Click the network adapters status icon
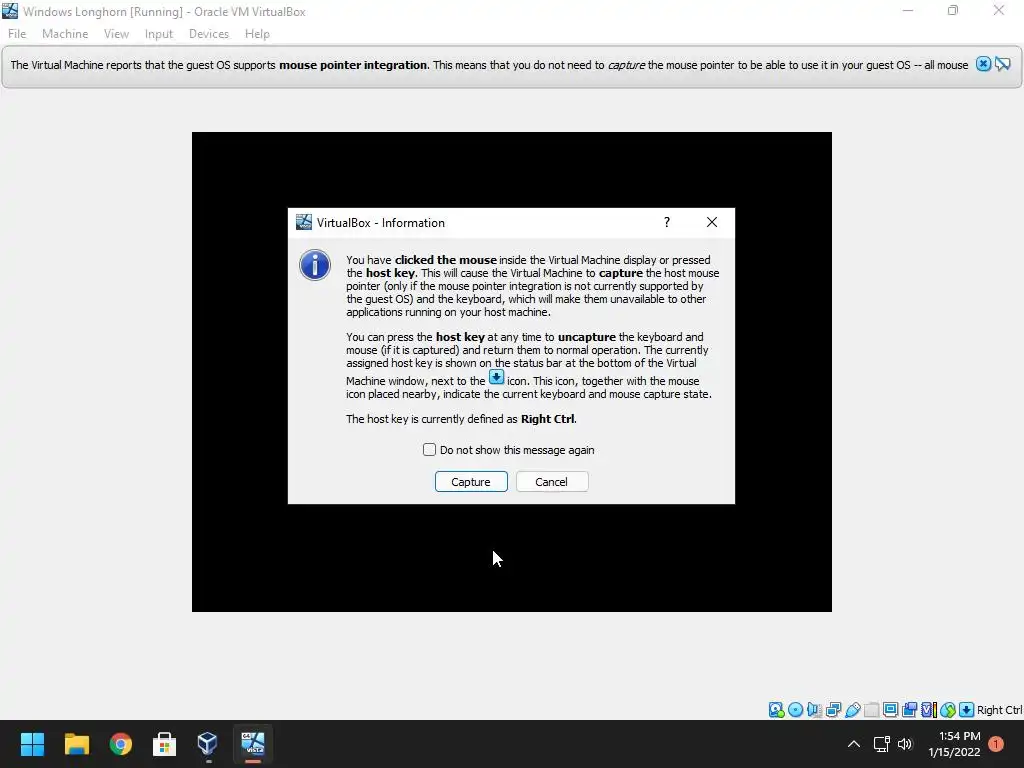 pos(833,710)
